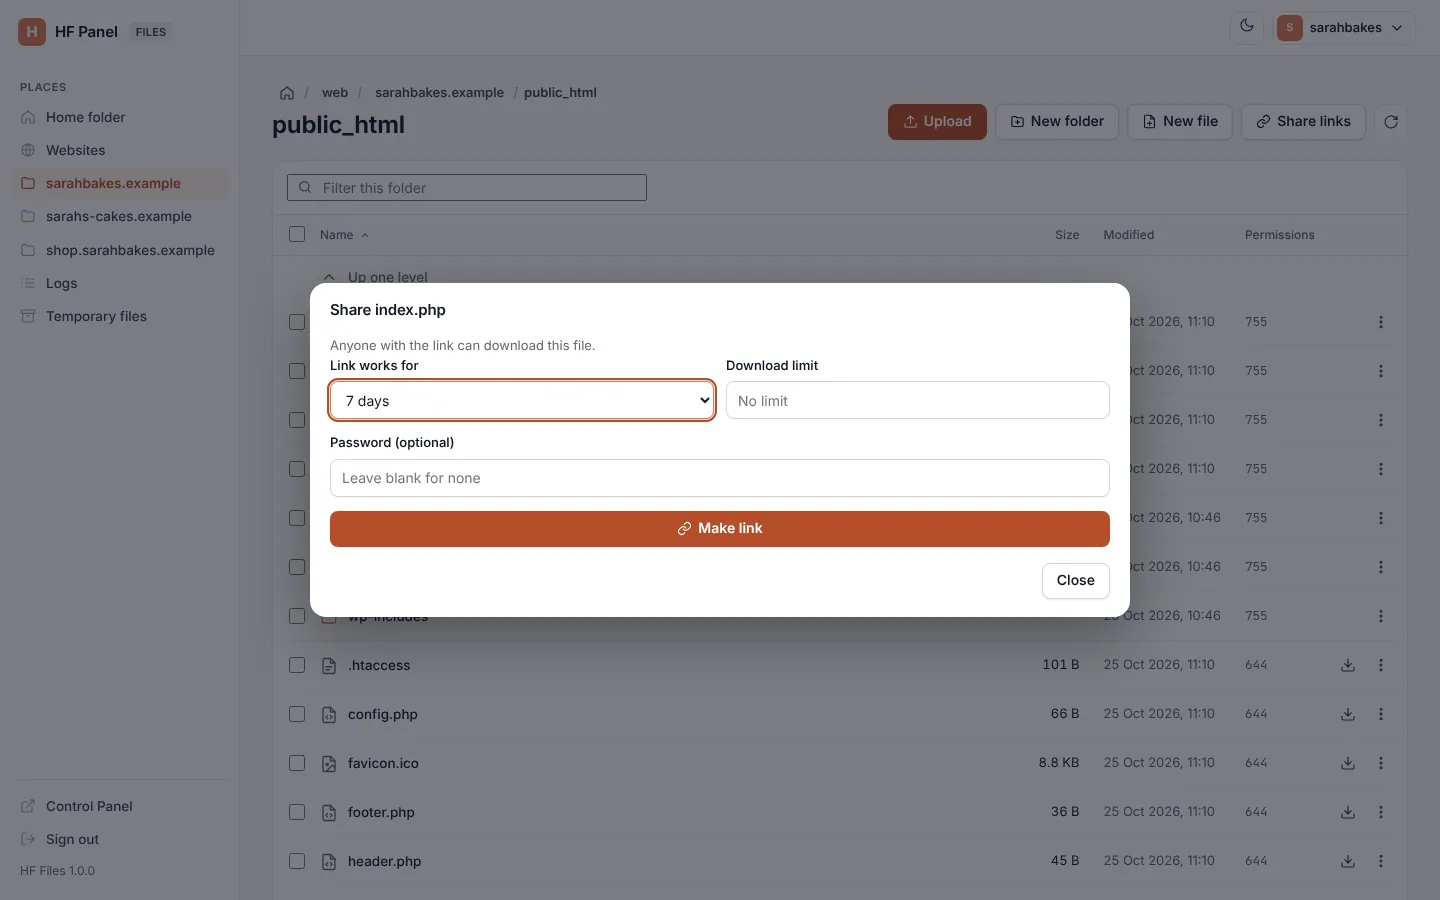
Task: Tick the favicon.ico checkbox
Action: [x=297, y=763]
